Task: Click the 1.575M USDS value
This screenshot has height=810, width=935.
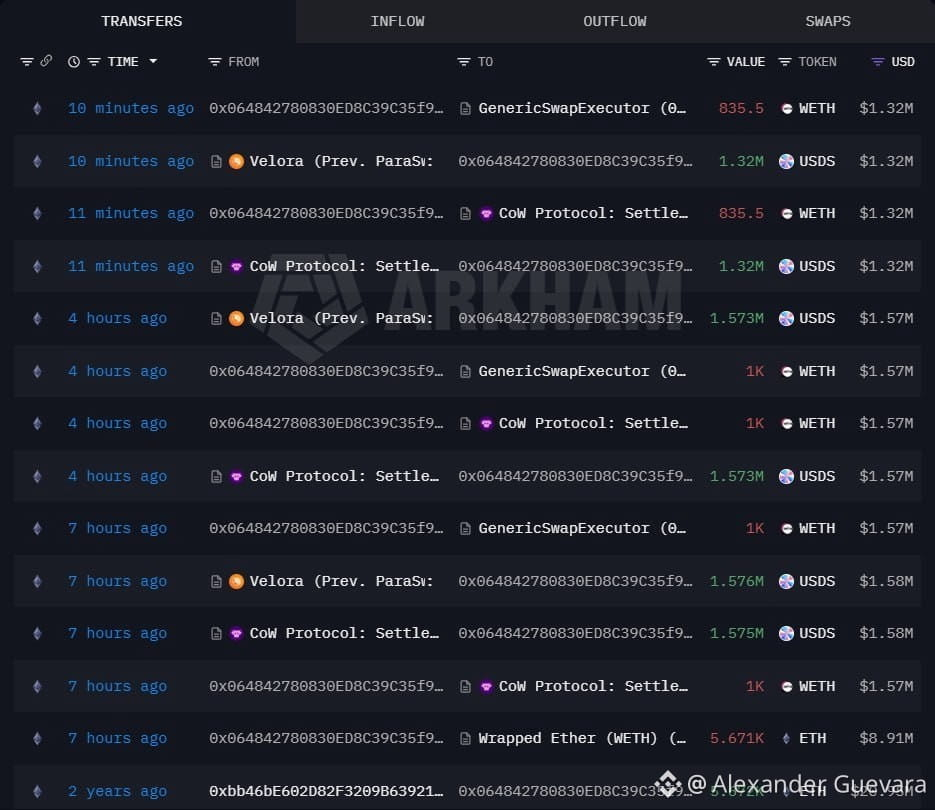Action: 736,633
